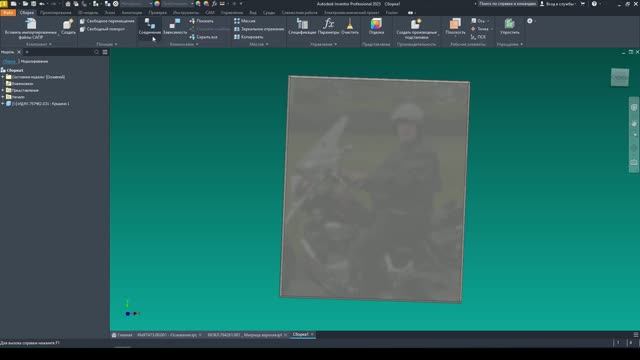
Task: Switch to the Главная document tab
Action: coord(122,335)
